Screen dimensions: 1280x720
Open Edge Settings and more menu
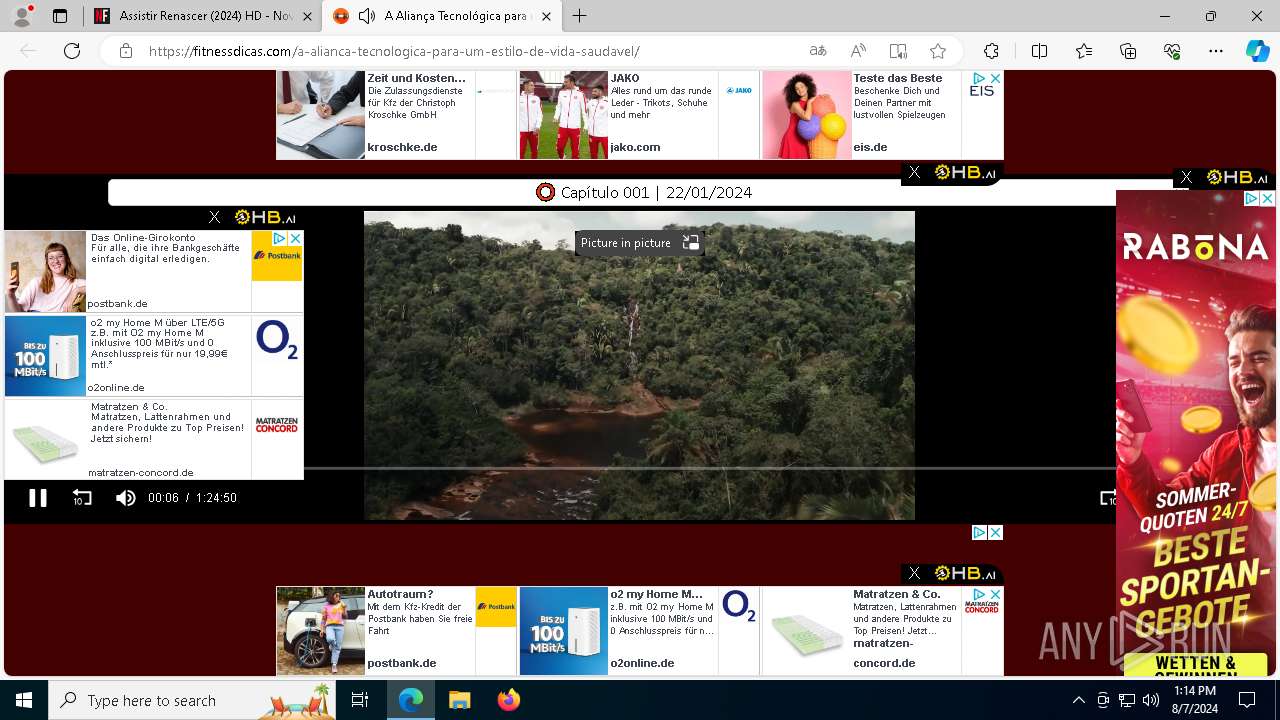click(x=1216, y=51)
